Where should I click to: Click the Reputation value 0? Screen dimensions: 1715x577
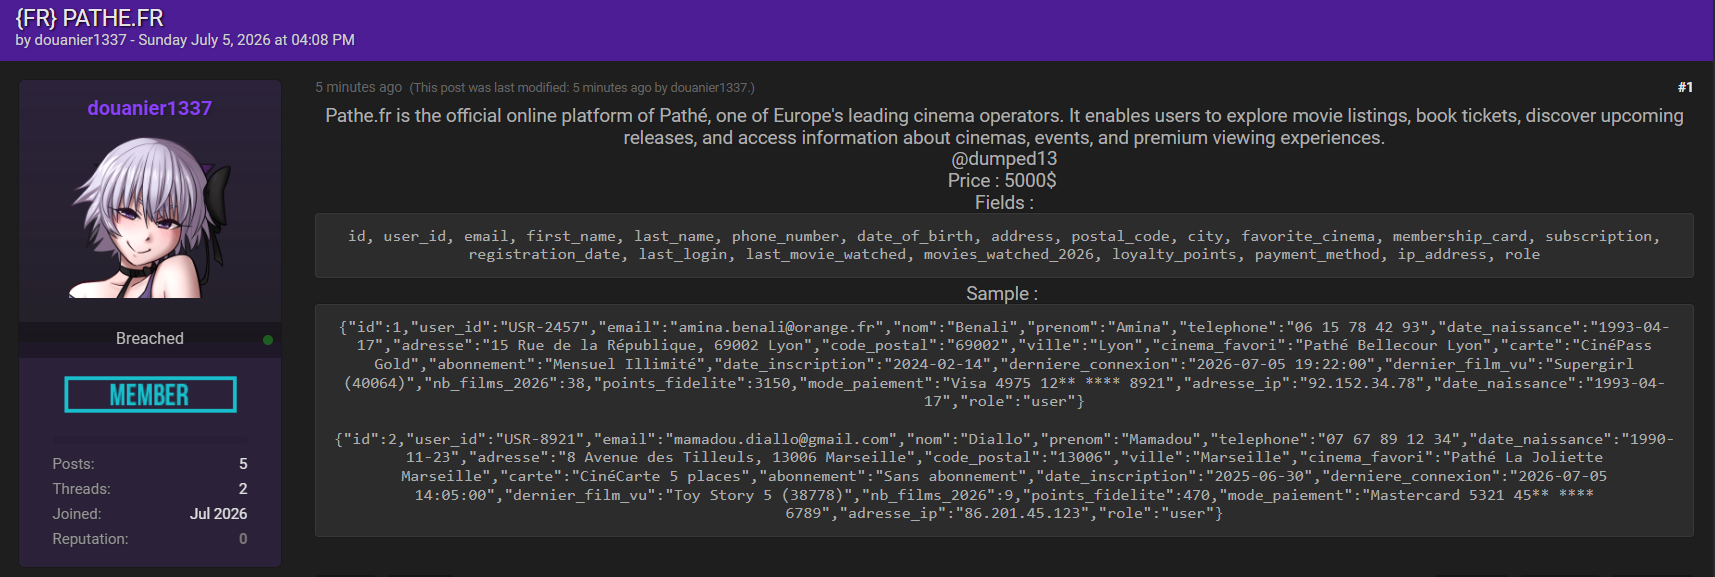click(243, 539)
